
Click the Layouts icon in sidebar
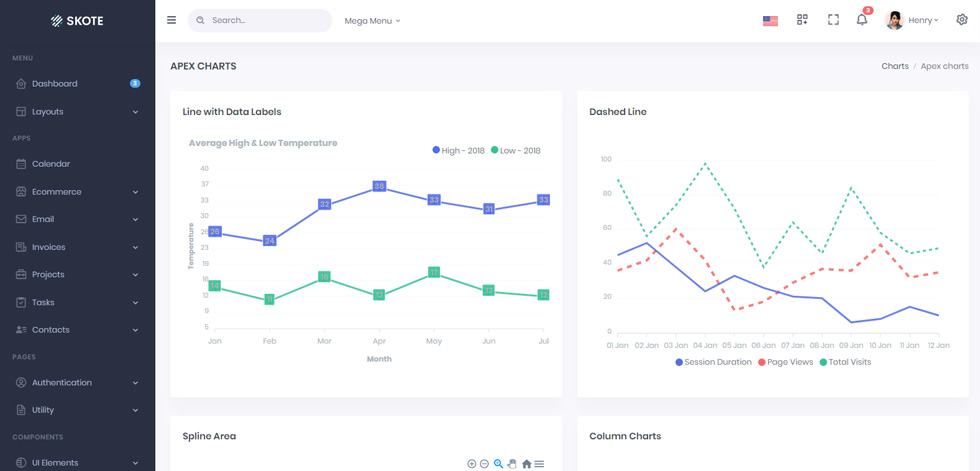(21, 112)
